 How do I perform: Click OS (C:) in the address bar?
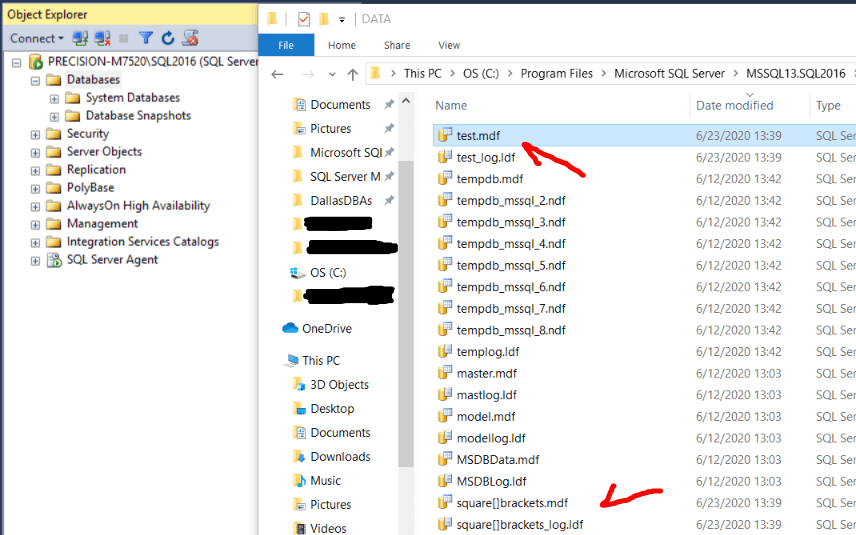click(x=480, y=74)
